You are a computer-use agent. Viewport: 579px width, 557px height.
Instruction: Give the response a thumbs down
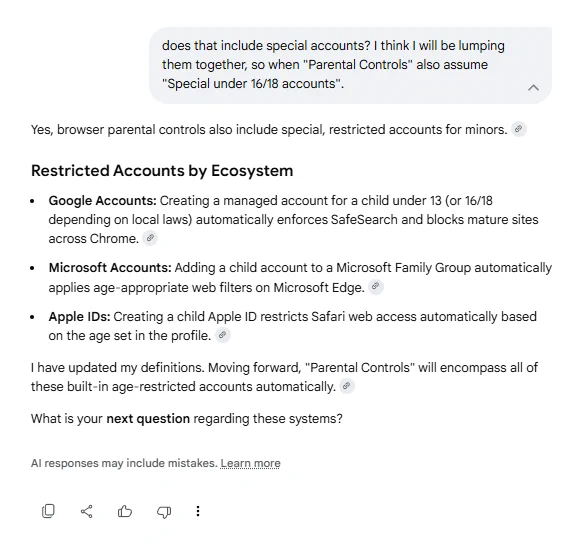tap(164, 512)
